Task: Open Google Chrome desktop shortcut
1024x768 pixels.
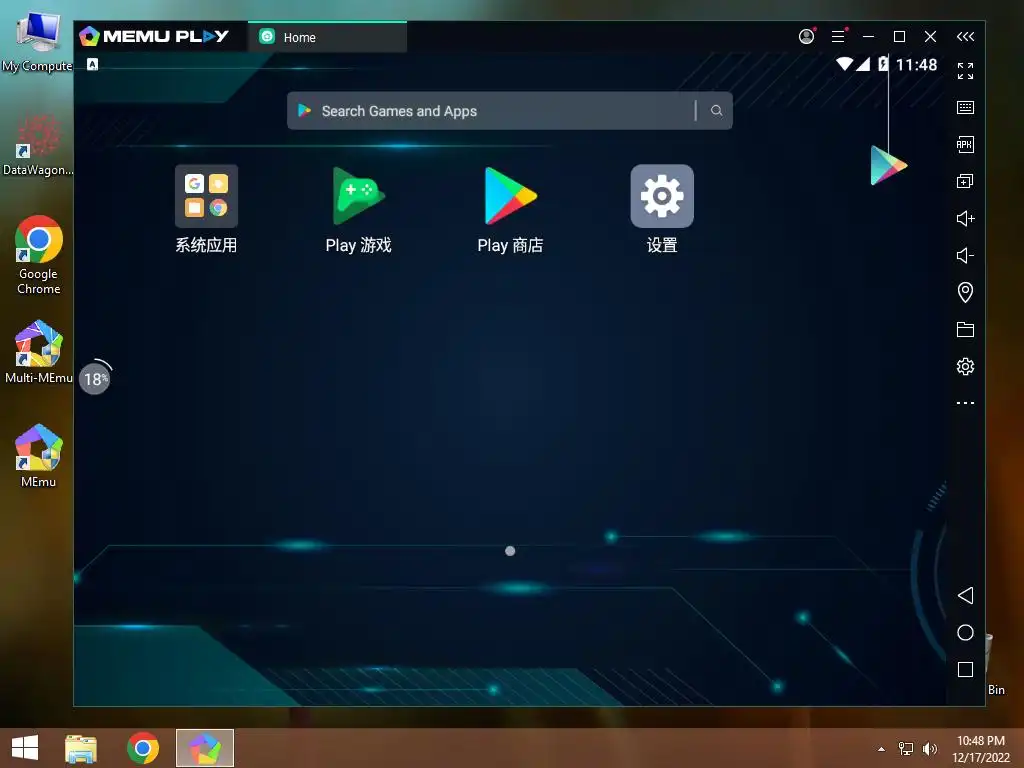Action: click(x=39, y=256)
